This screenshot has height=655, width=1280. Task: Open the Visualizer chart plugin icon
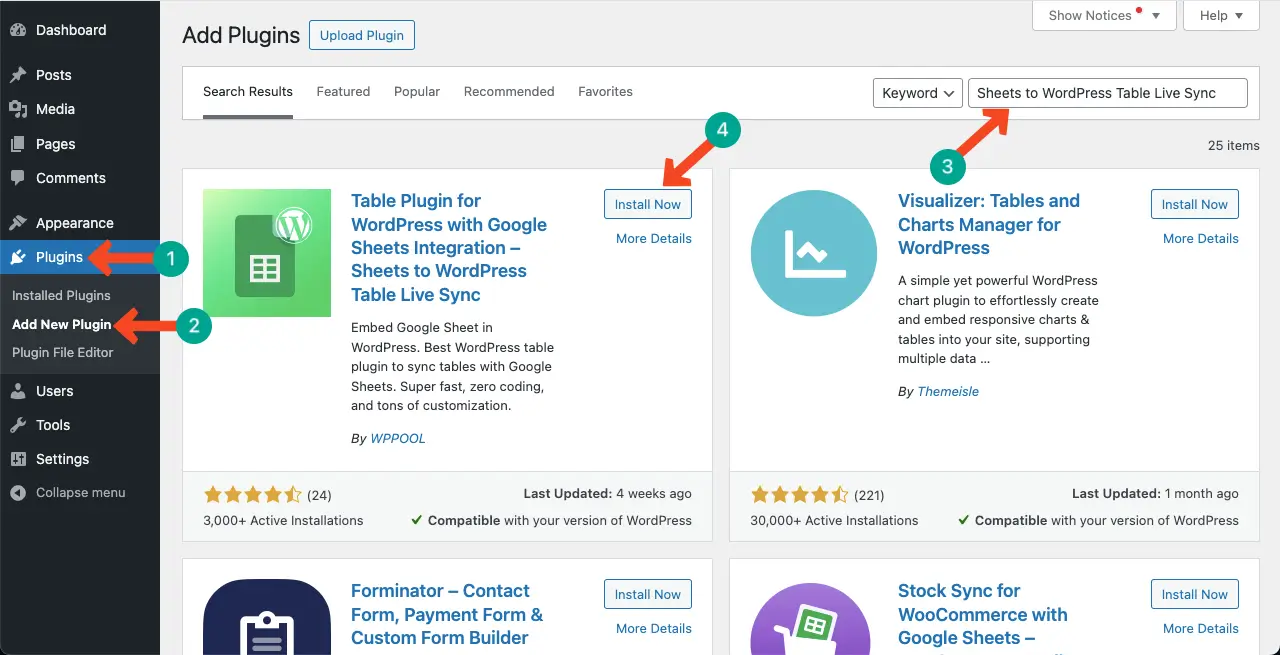coord(814,253)
